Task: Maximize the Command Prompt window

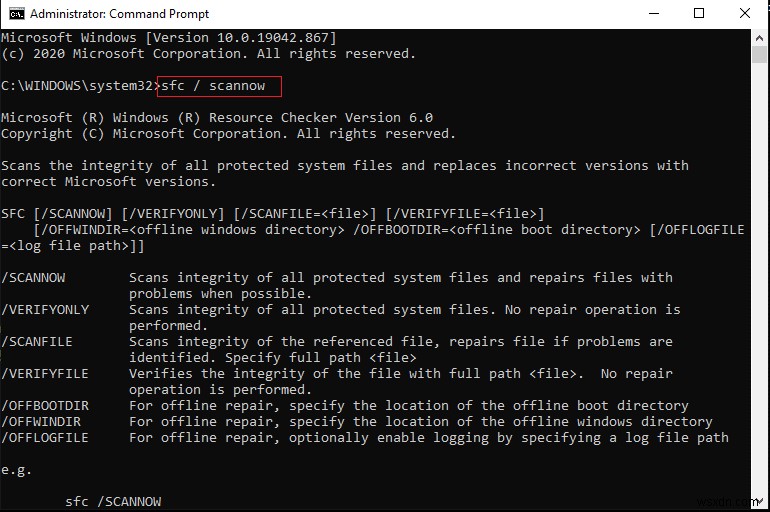Action: click(x=699, y=14)
